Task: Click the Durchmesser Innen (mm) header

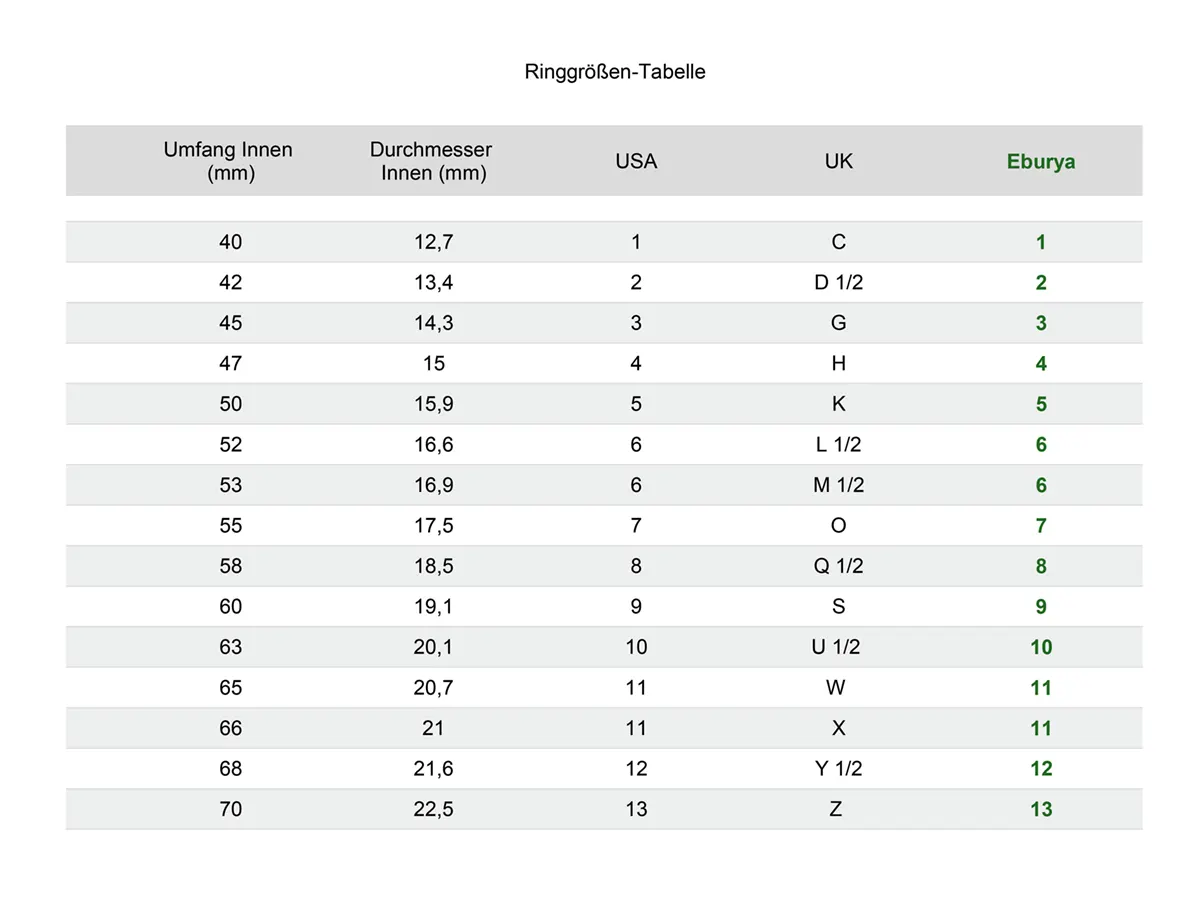Action: point(432,161)
